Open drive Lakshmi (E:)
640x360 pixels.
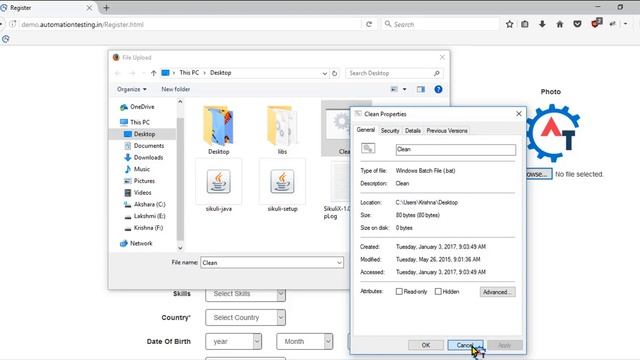click(x=145, y=216)
